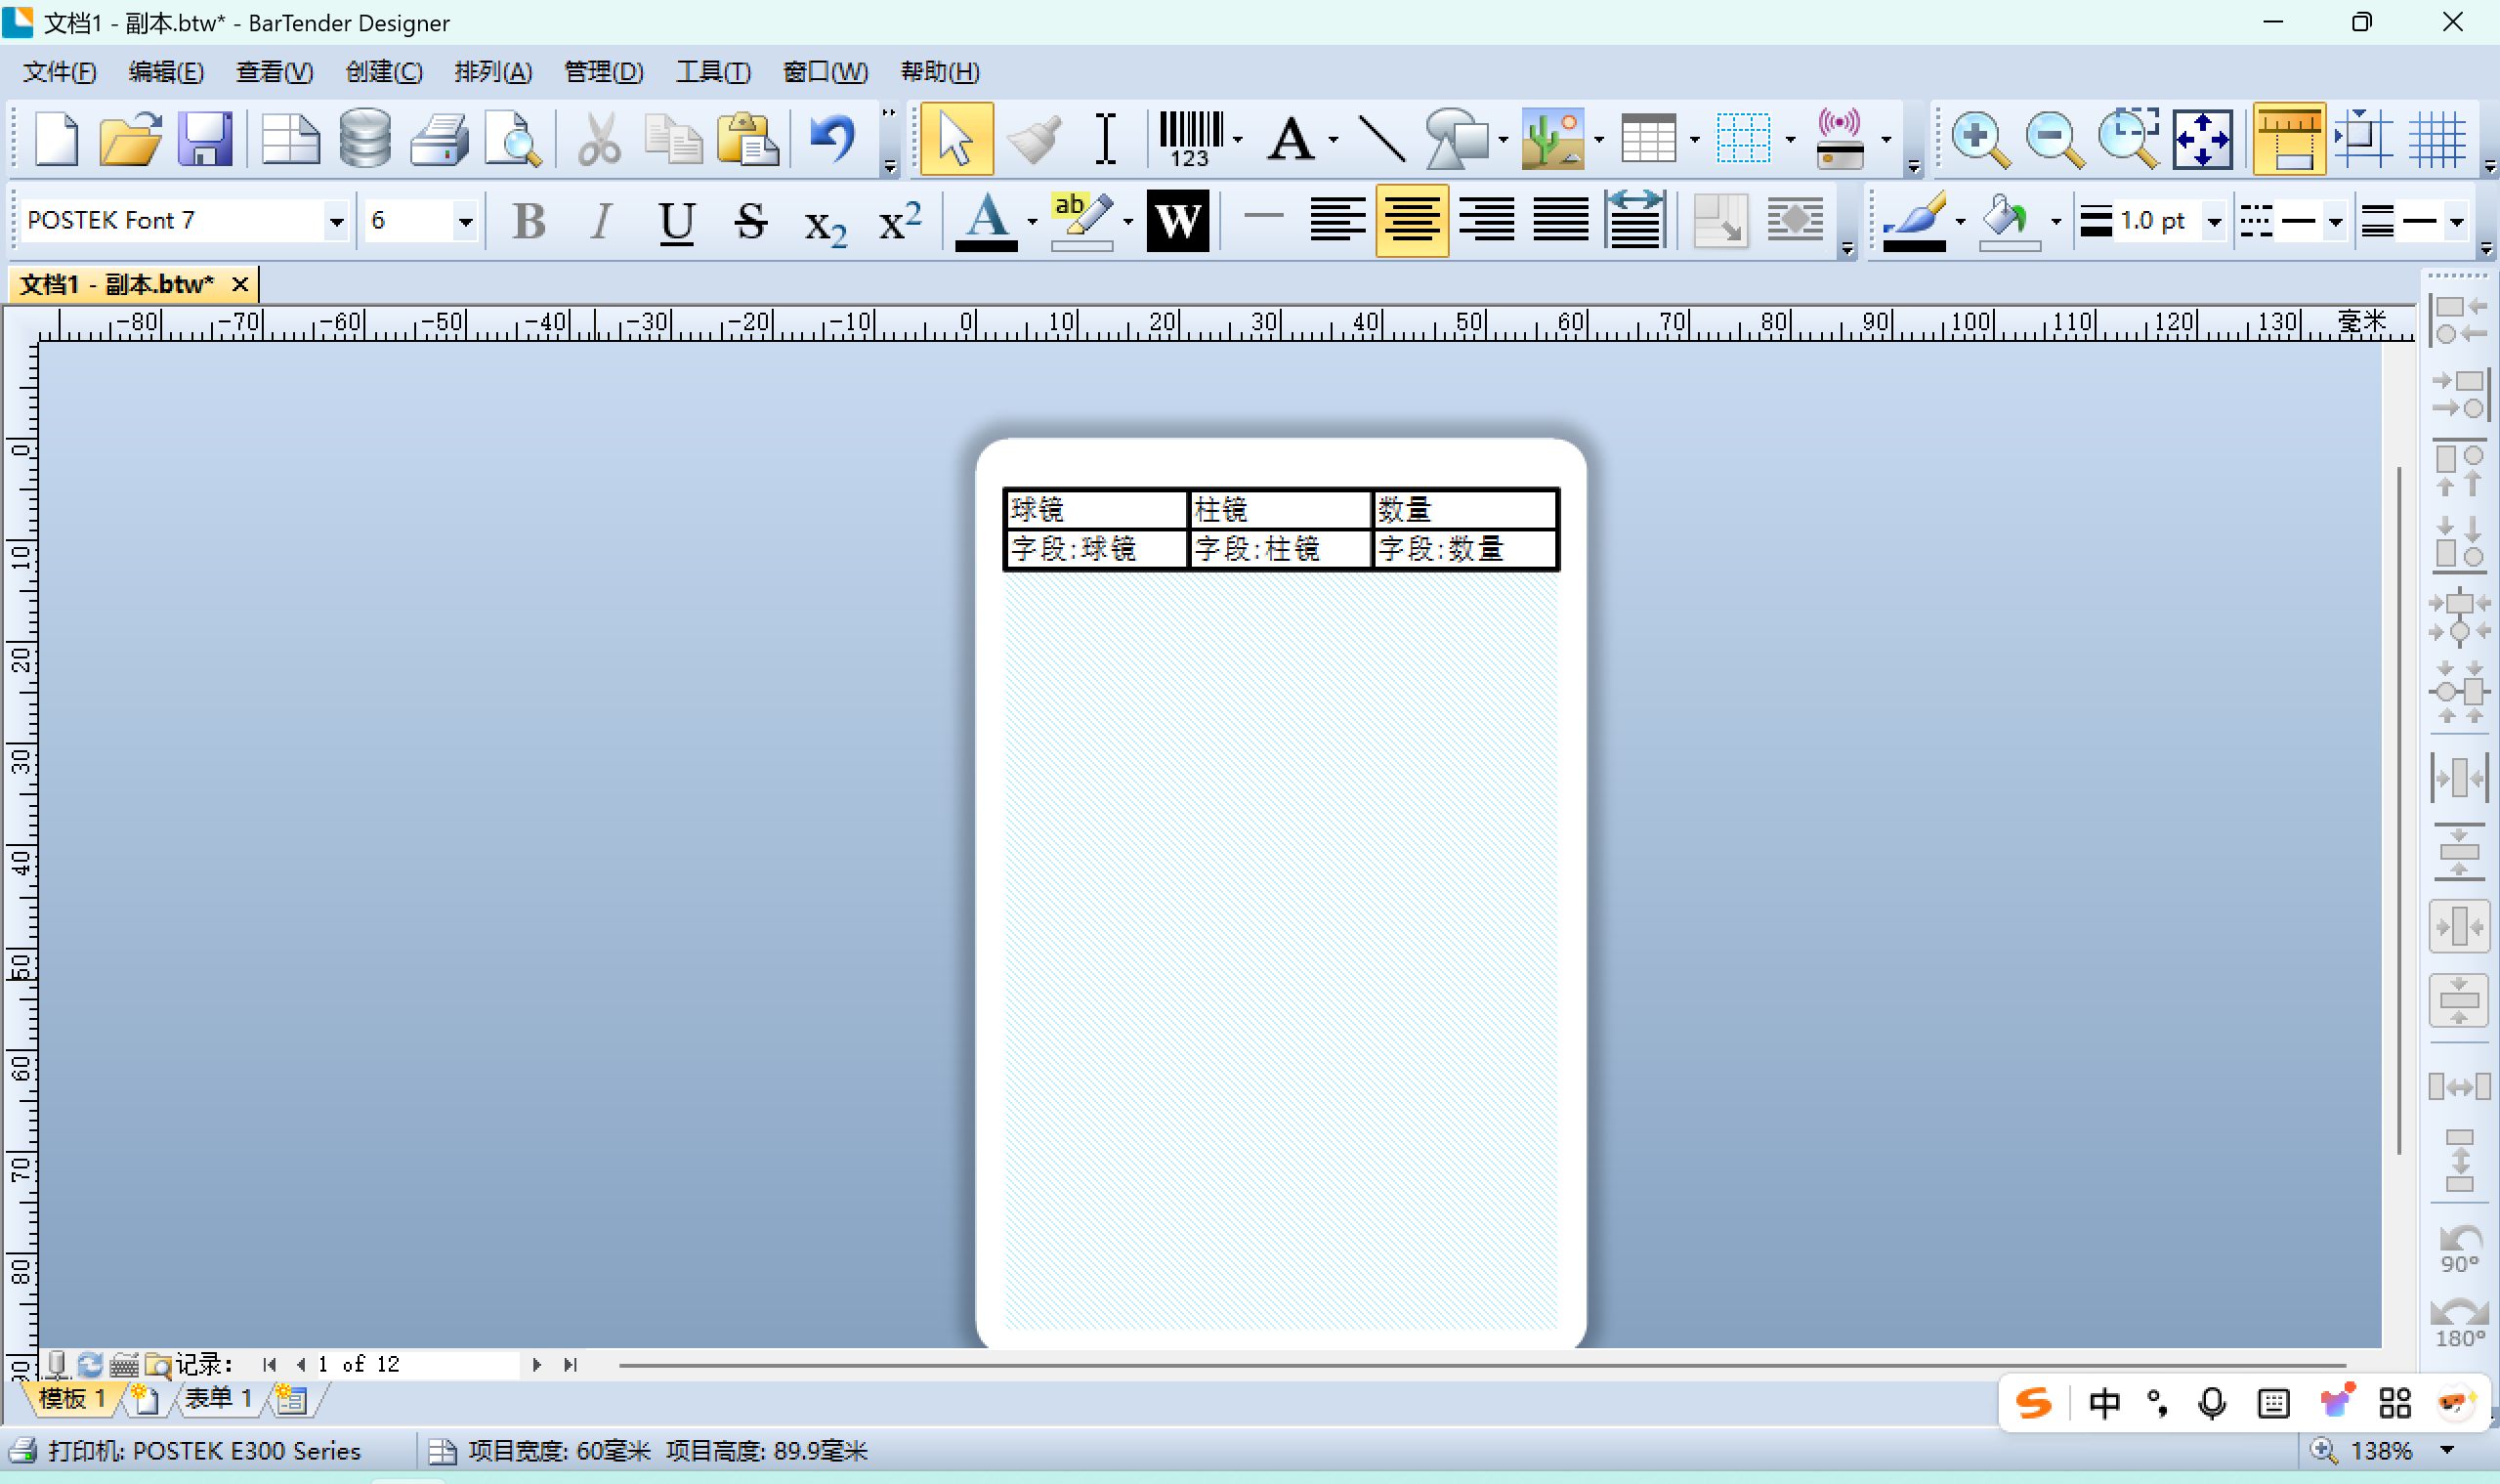
Task: Toggle underline formatting
Action: (x=677, y=220)
